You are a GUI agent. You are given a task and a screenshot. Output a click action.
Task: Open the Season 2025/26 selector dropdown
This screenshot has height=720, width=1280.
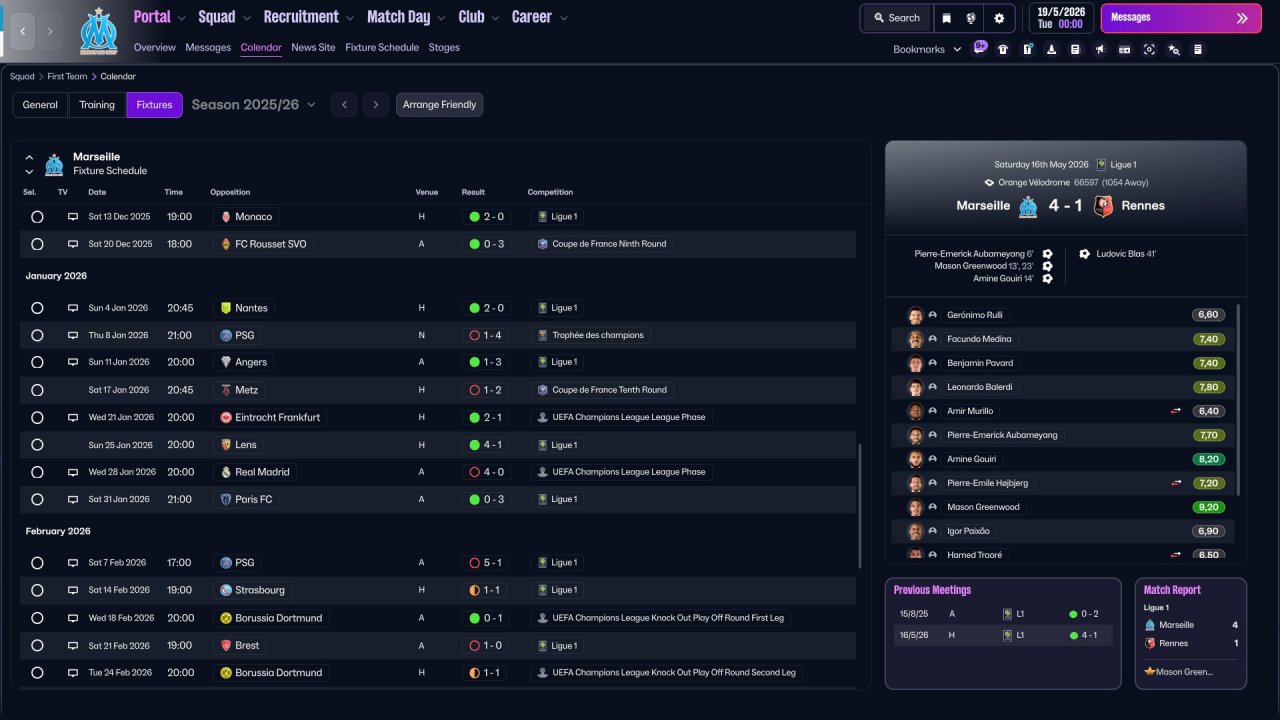point(253,105)
